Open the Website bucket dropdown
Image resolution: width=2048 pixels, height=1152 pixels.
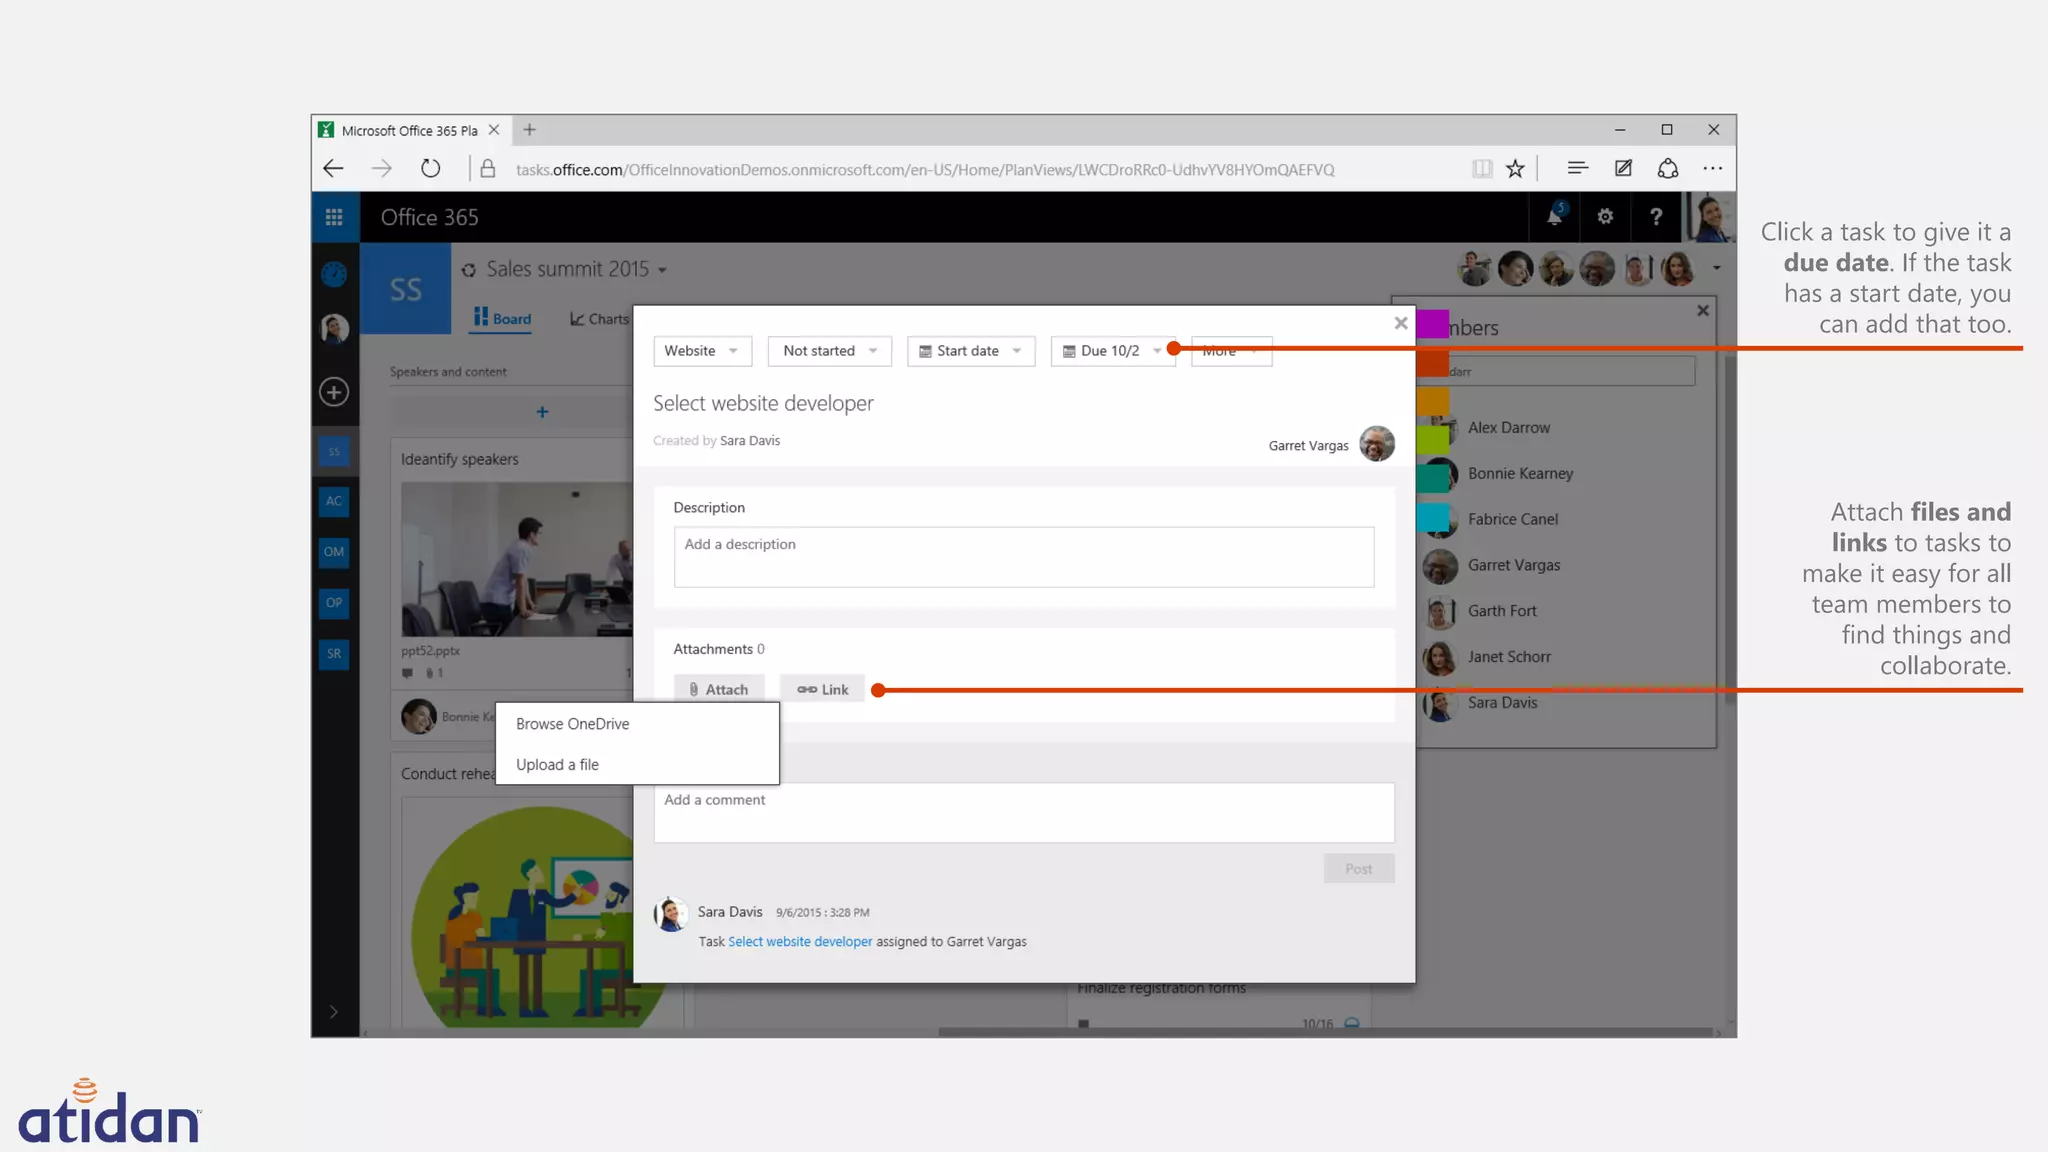(x=702, y=351)
